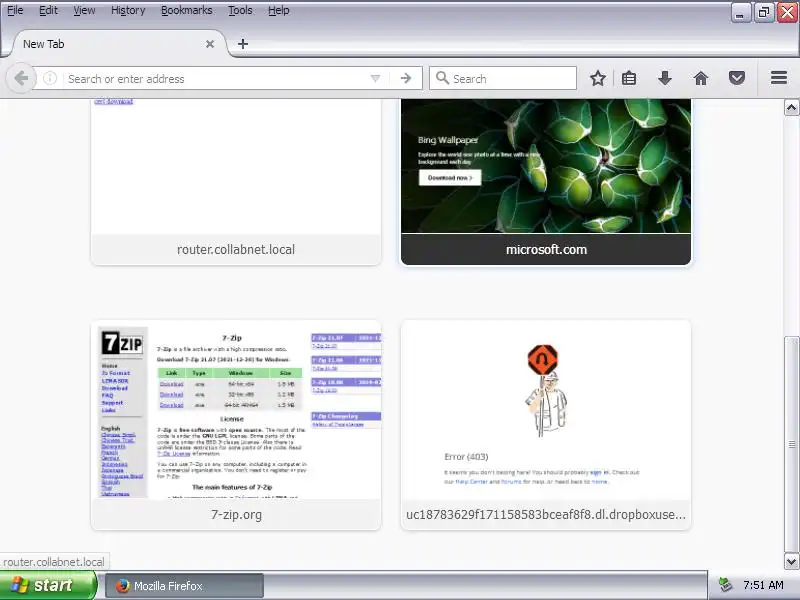The width and height of the screenshot is (800, 600).
Task: Close the New Tab tab
Action: click(210, 44)
